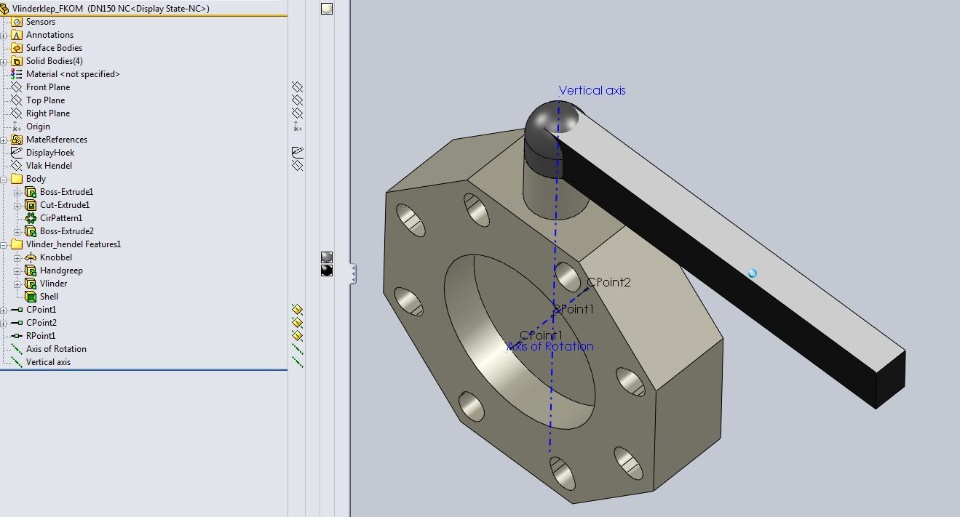This screenshot has width=960, height=517.
Task: Click the Material not specified icon
Action: click(17, 74)
